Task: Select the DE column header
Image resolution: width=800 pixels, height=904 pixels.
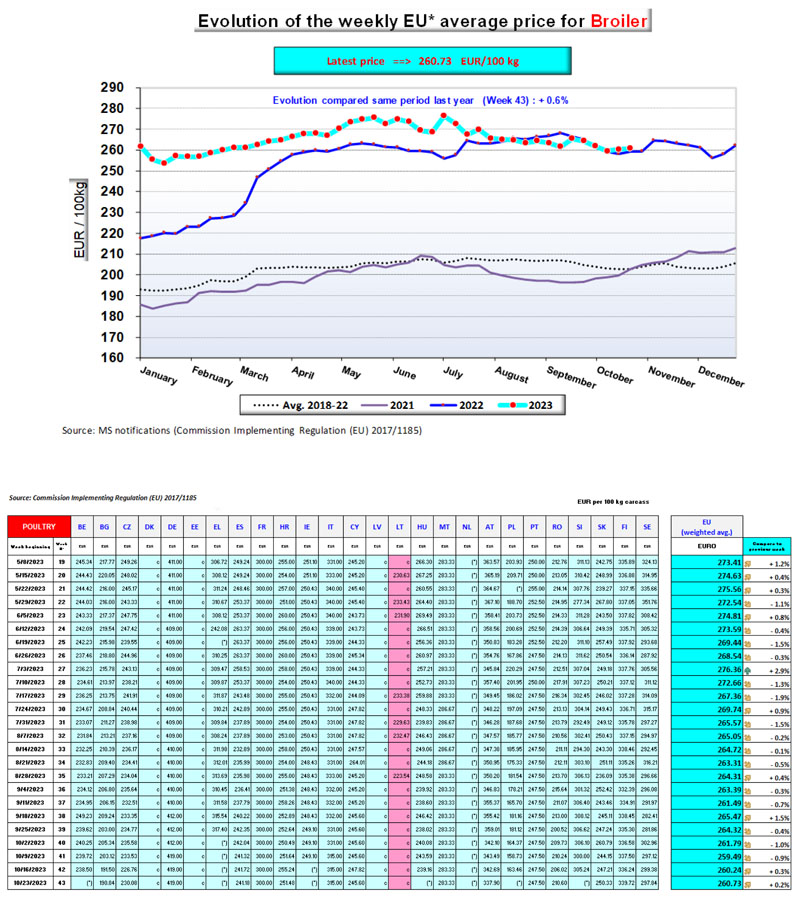Action: coord(172,526)
